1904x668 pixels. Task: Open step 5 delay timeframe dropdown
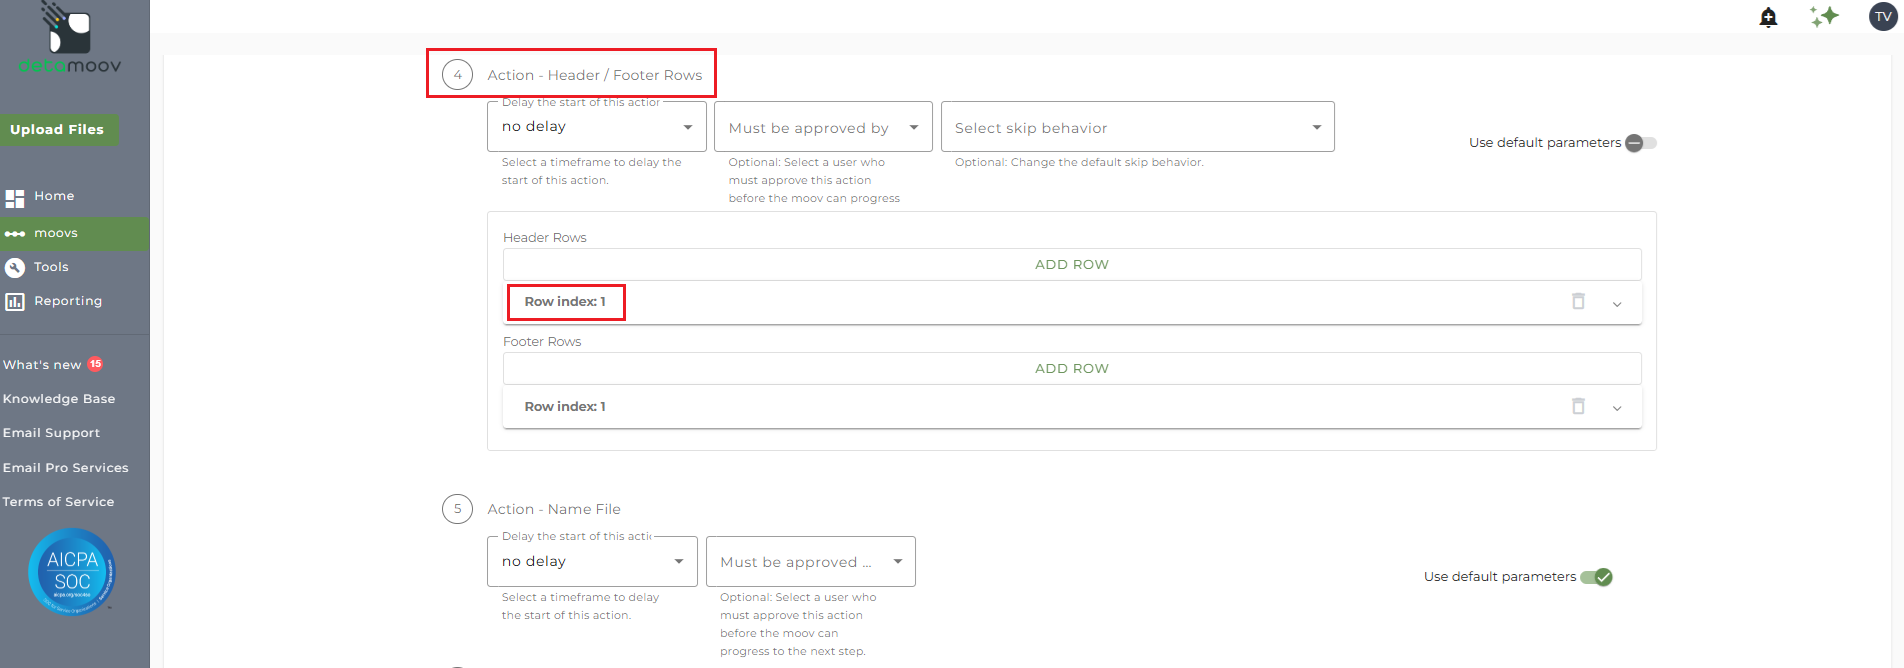(x=591, y=562)
